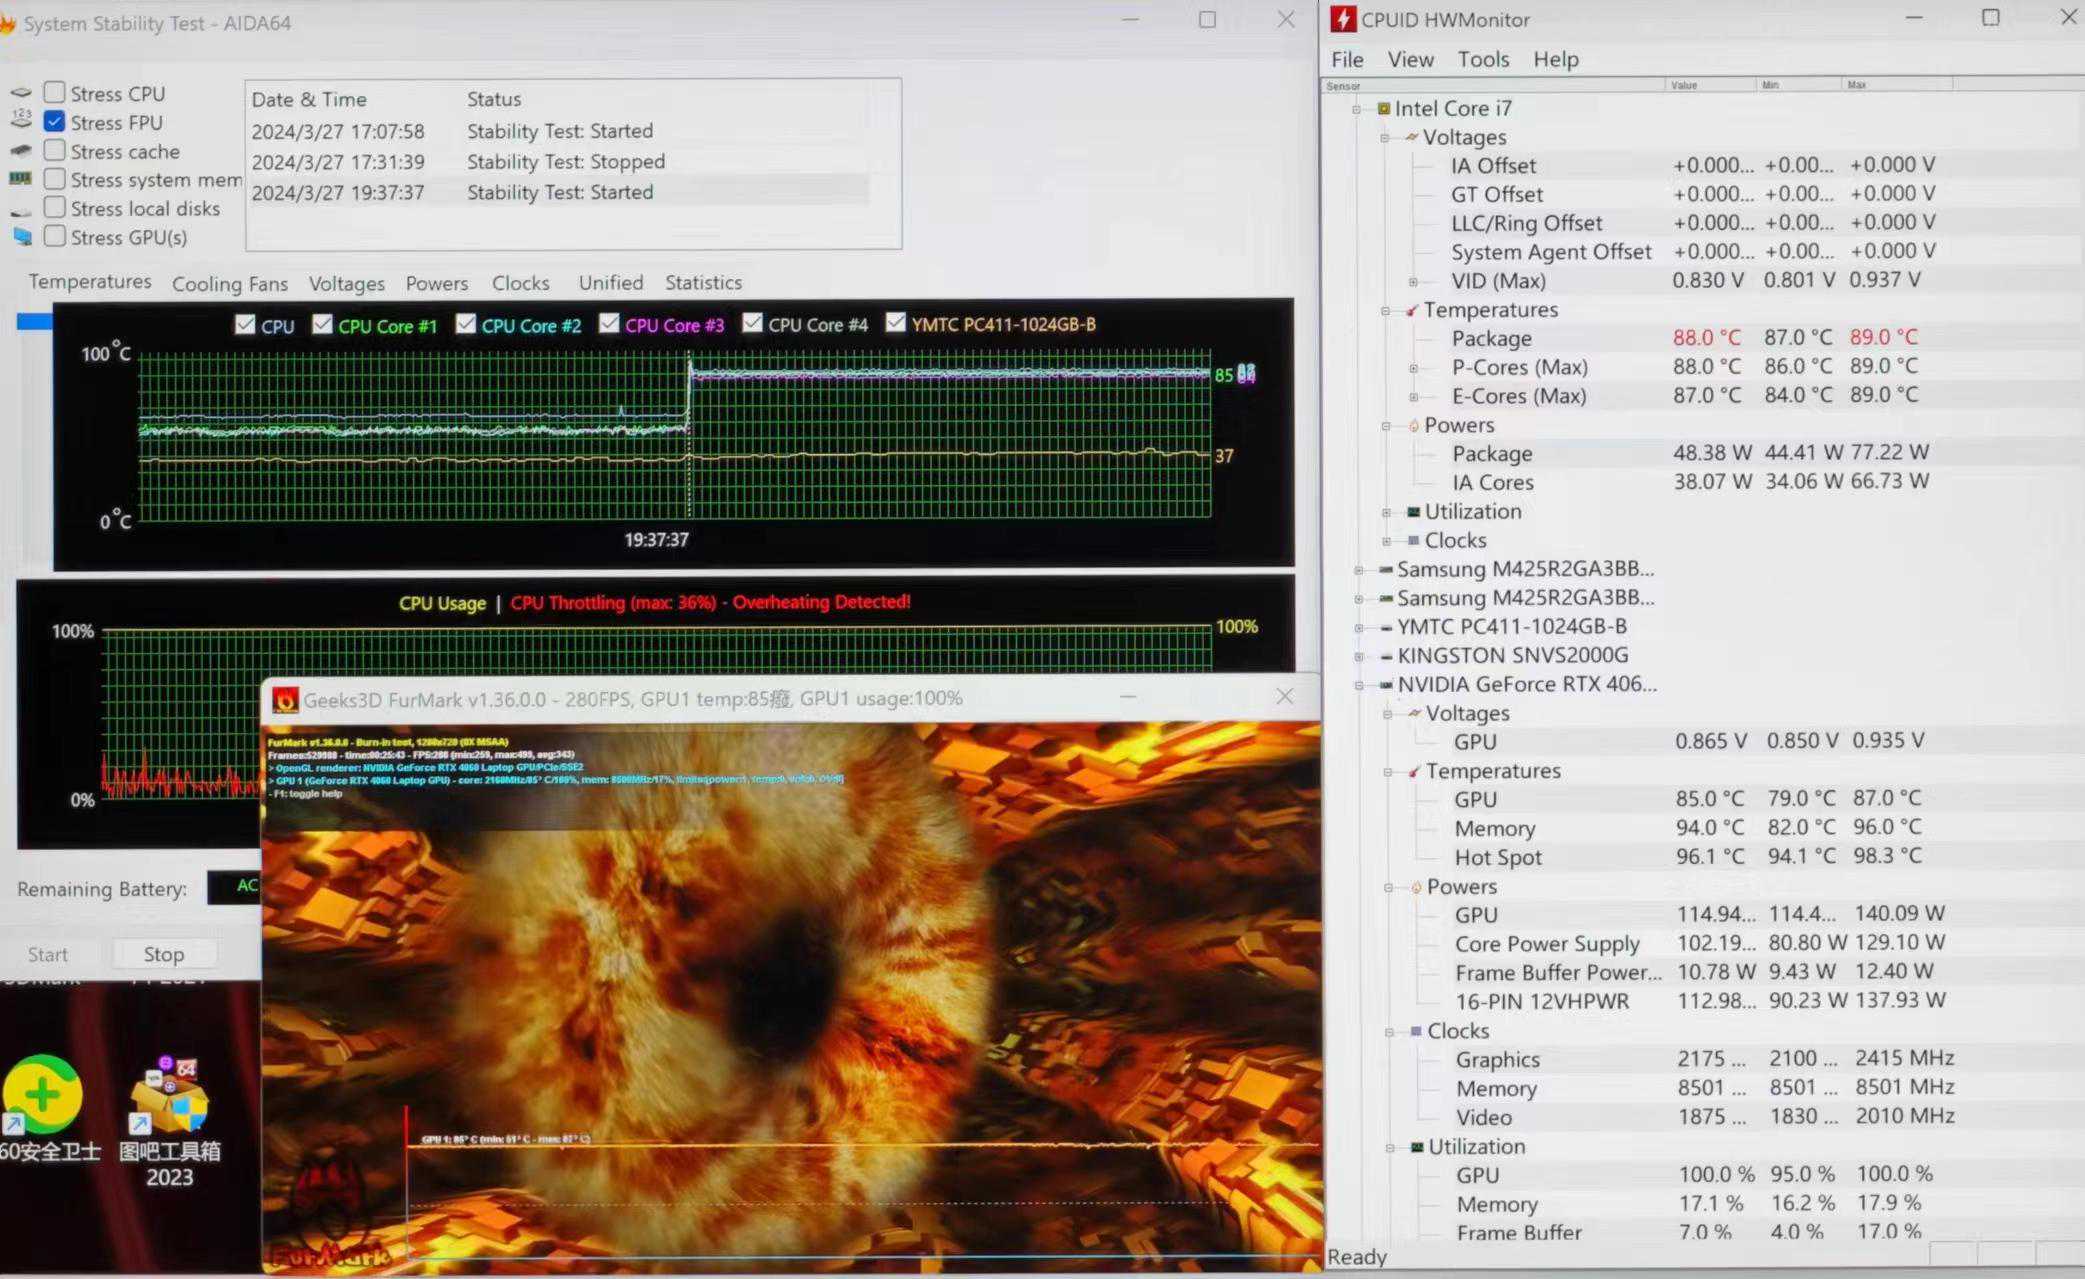Open the Statistics tab
Screen dimensions: 2085x1279
pyautogui.click(x=703, y=282)
